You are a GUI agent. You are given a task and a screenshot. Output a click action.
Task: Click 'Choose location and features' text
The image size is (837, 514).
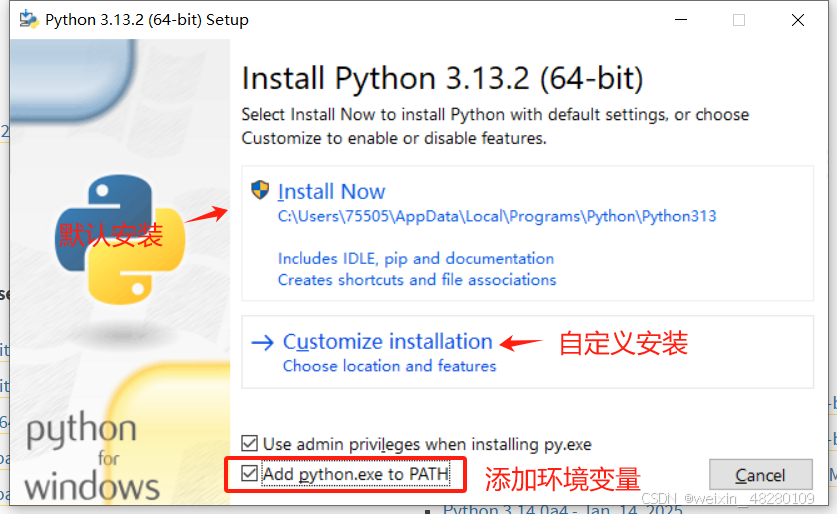coord(389,366)
